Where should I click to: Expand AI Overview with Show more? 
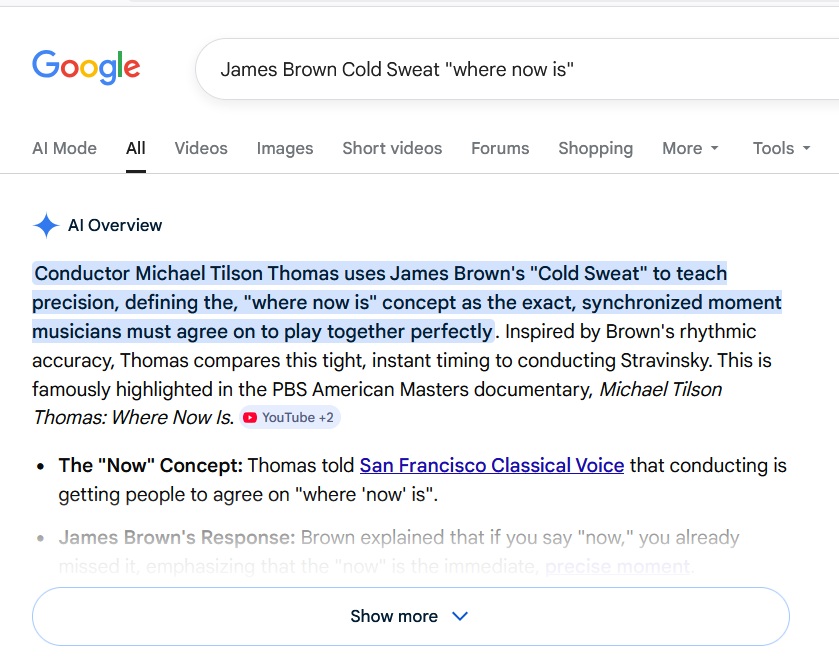coord(410,616)
